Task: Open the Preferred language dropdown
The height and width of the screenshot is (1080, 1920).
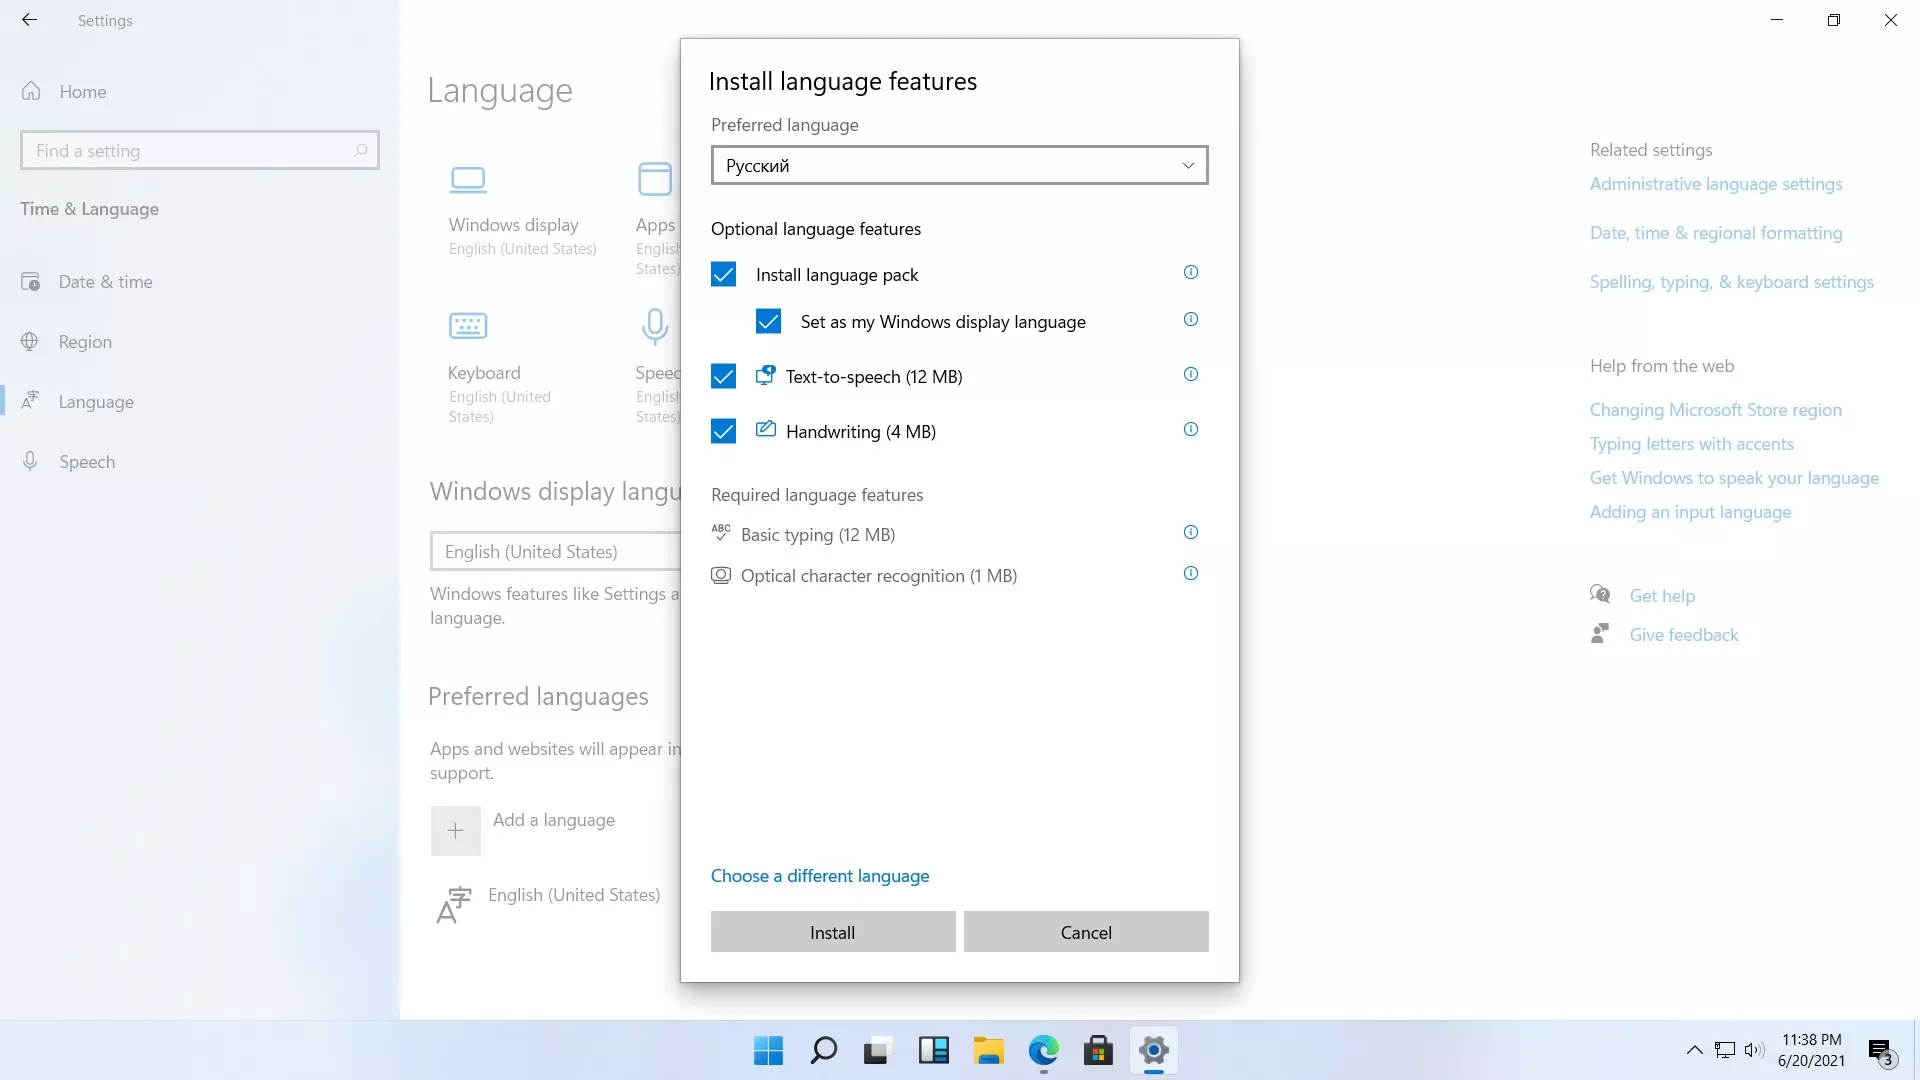Action: (959, 165)
